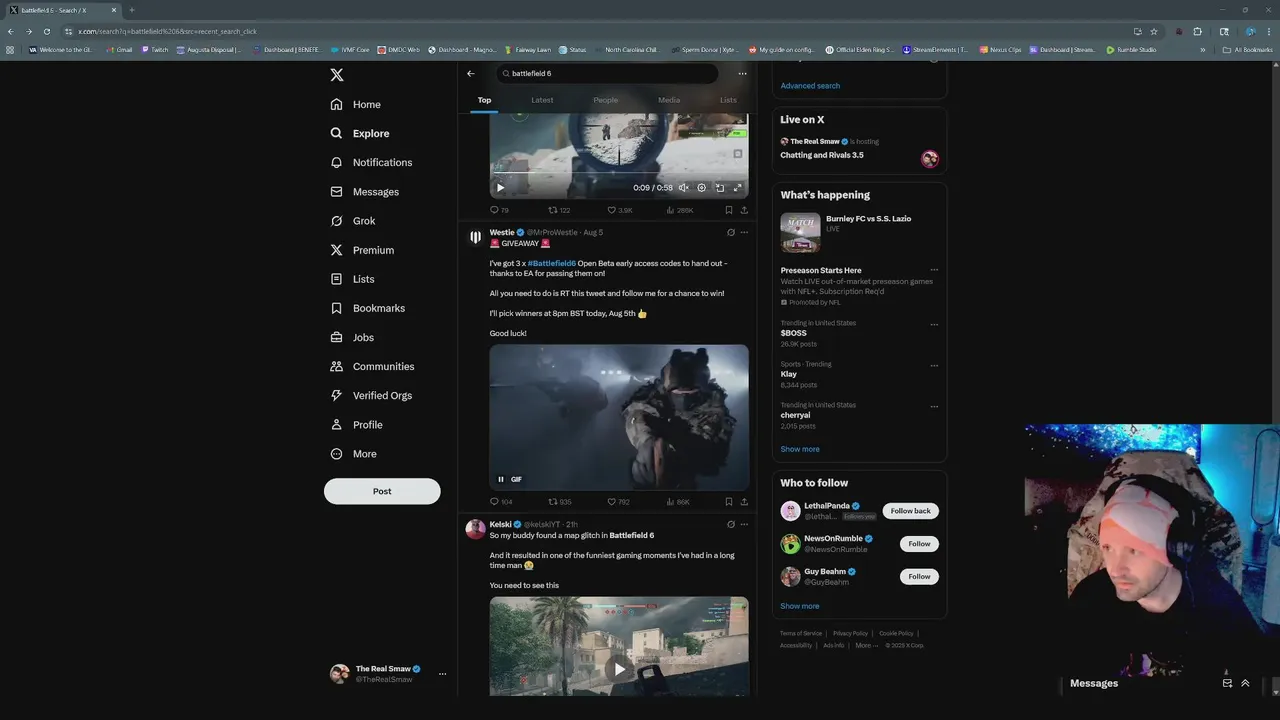
Task: Open Home from the sidebar
Action: [356, 104]
